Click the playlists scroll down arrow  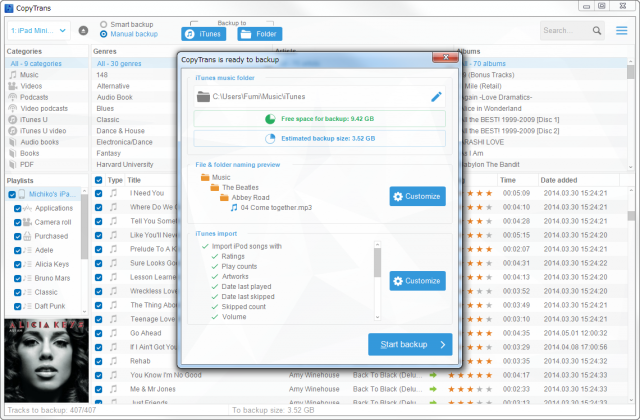coord(84,311)
